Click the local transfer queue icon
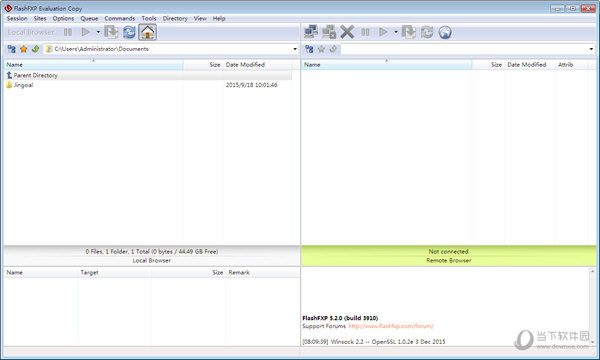The width and height of the screenshot is (600, 360). coord(111,32)
